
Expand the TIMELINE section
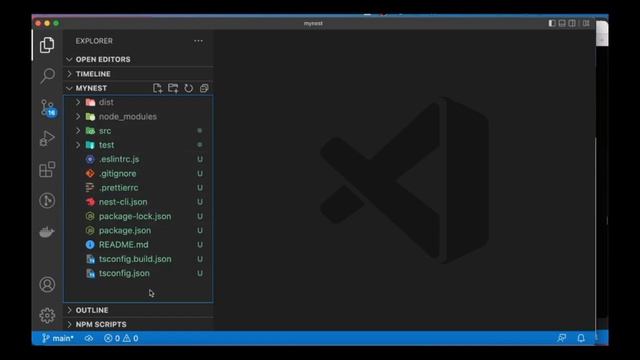click(x=138, y=74)
